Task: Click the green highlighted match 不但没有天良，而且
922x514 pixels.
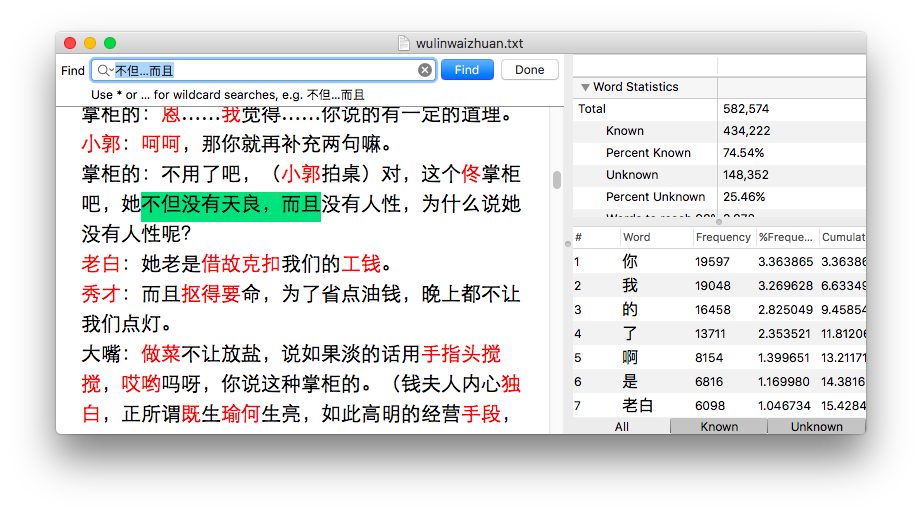Action: tap(230, 205)
